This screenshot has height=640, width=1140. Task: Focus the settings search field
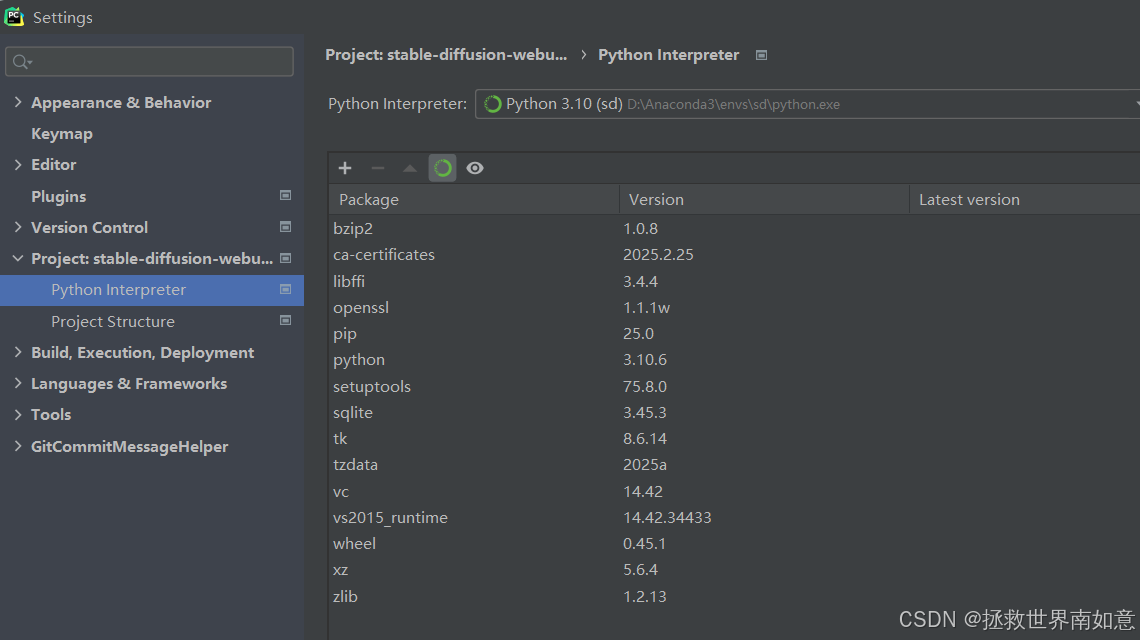[x=149, y=62]
